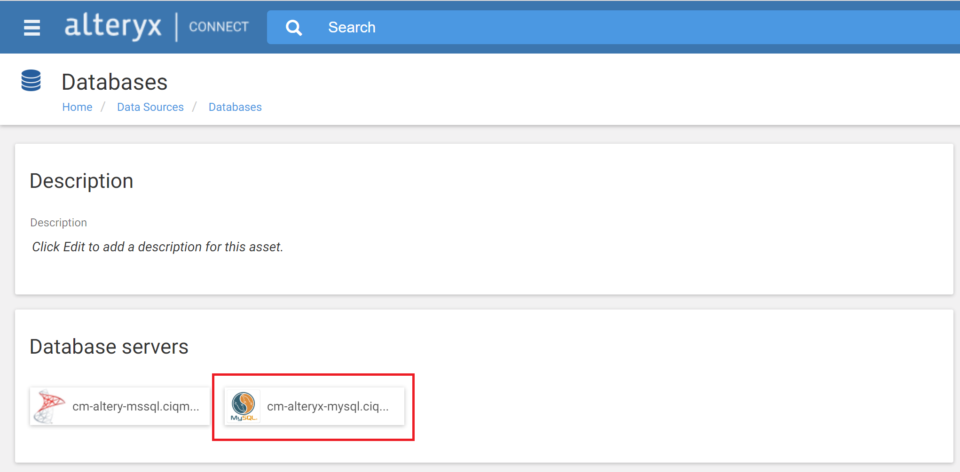Open the Data Sources breadcrumb link

(150, 107)
